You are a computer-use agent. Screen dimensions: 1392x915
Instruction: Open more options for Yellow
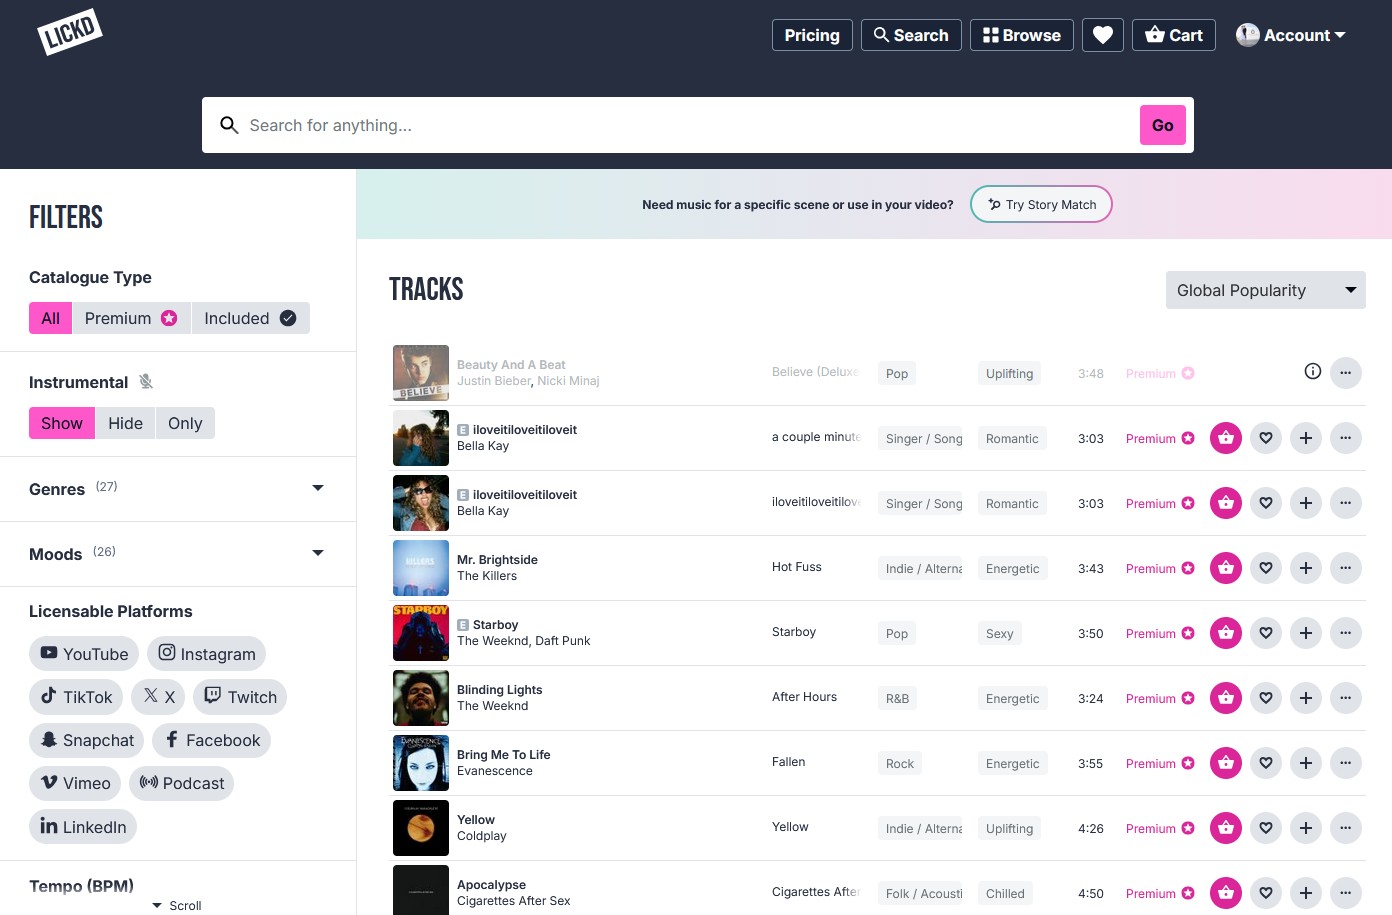point(1346,828)
